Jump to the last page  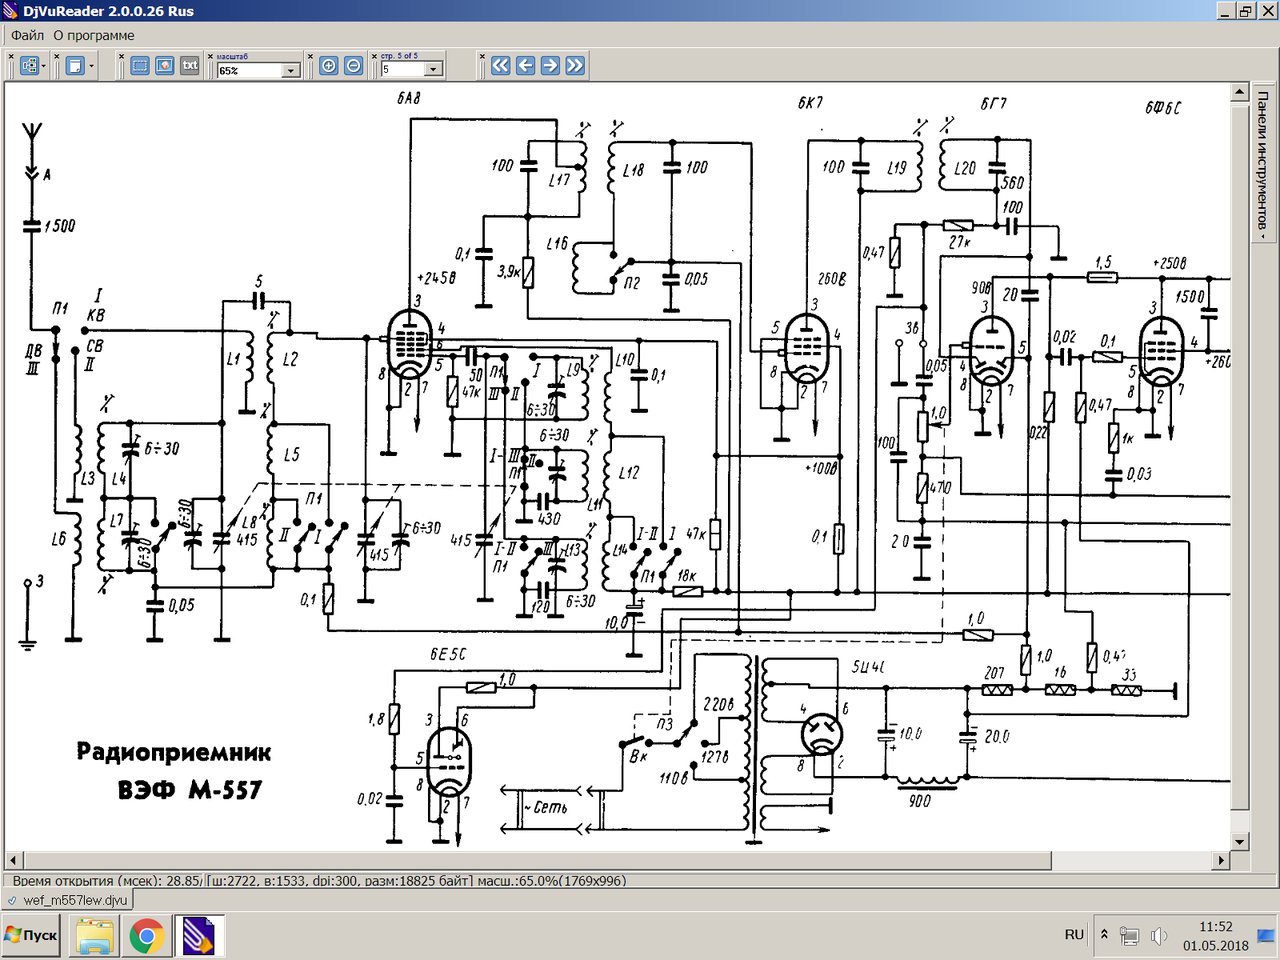click(575, 66)
